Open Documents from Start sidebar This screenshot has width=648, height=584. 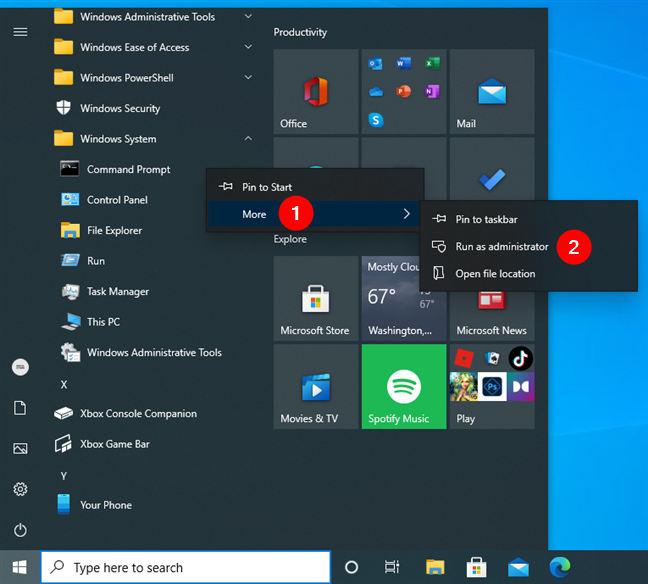pos(20,408)
